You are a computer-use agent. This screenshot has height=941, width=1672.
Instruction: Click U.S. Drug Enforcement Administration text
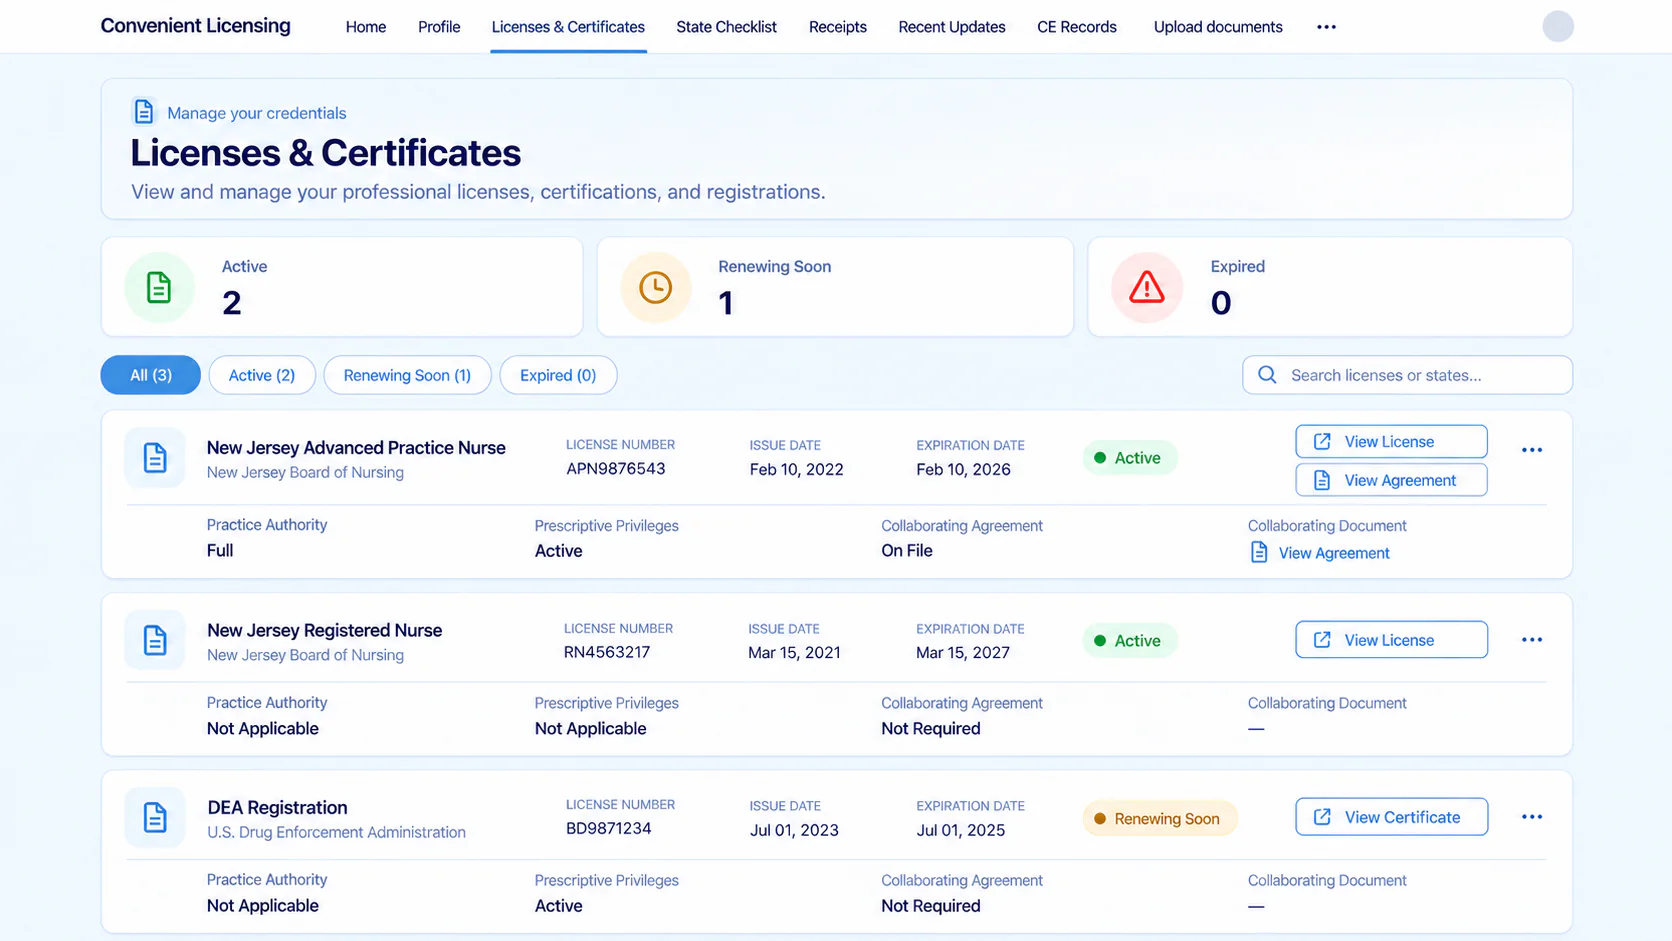click(336, 832)
